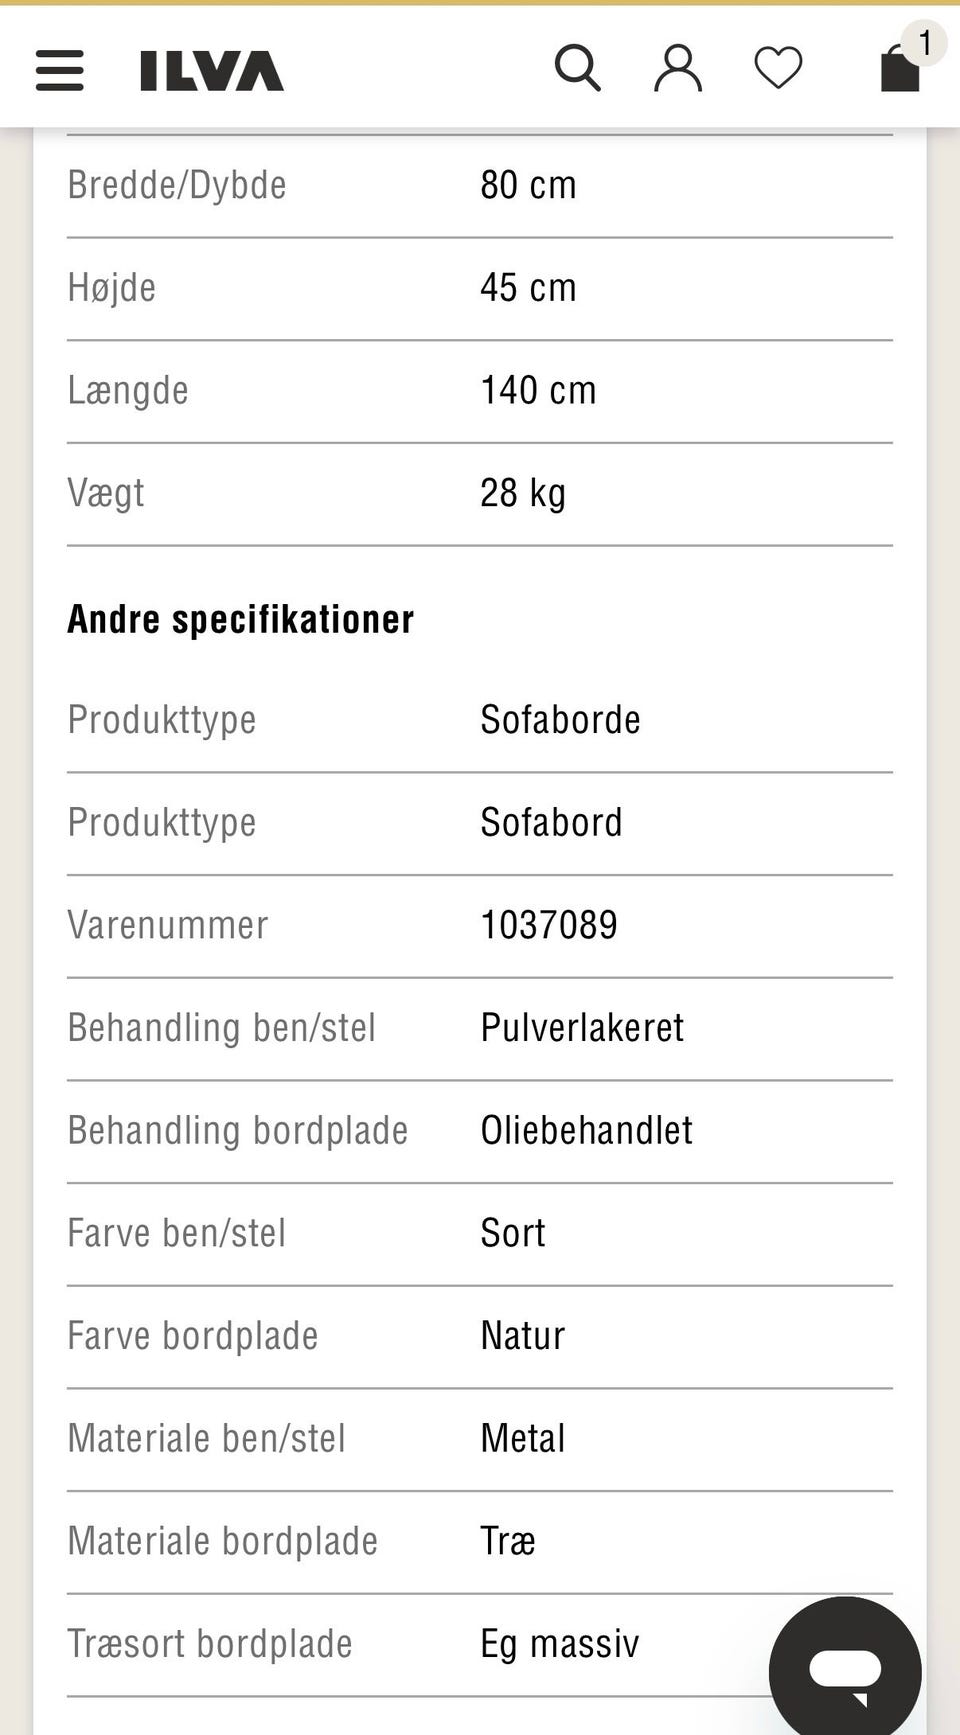Image resolution: width=960 pixels, height=1735 pixels.
Task: Click the Sofaborde product type value
Action: point(560,720)
